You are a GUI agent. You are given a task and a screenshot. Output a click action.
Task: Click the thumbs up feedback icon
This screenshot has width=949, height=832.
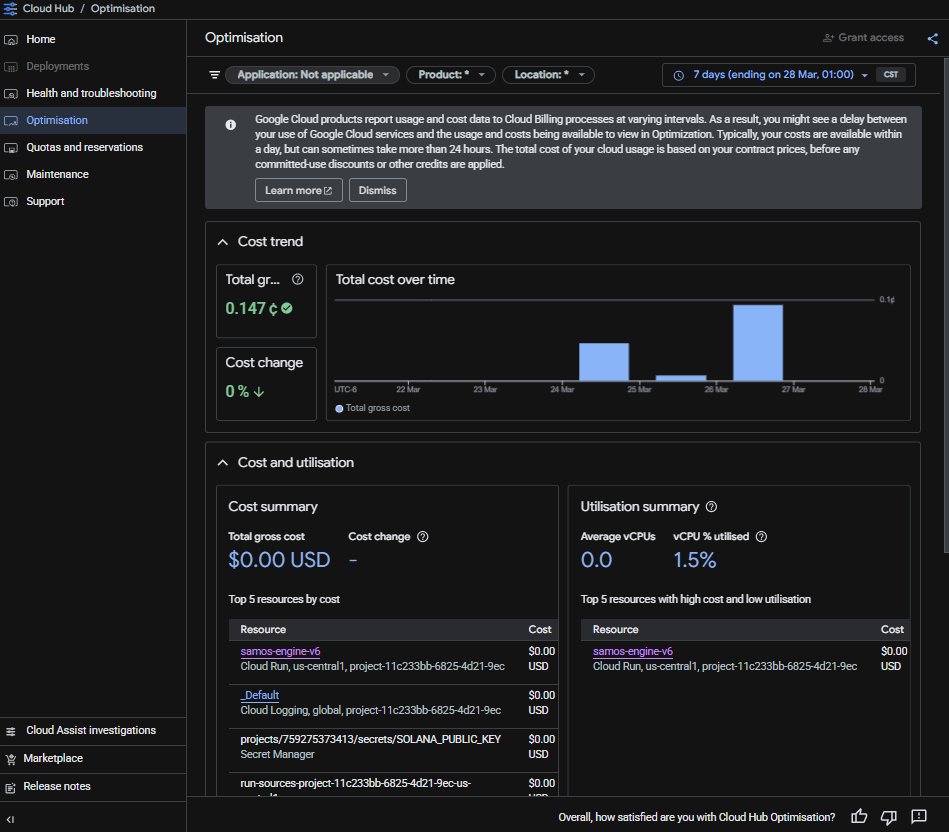coord(858,817)
